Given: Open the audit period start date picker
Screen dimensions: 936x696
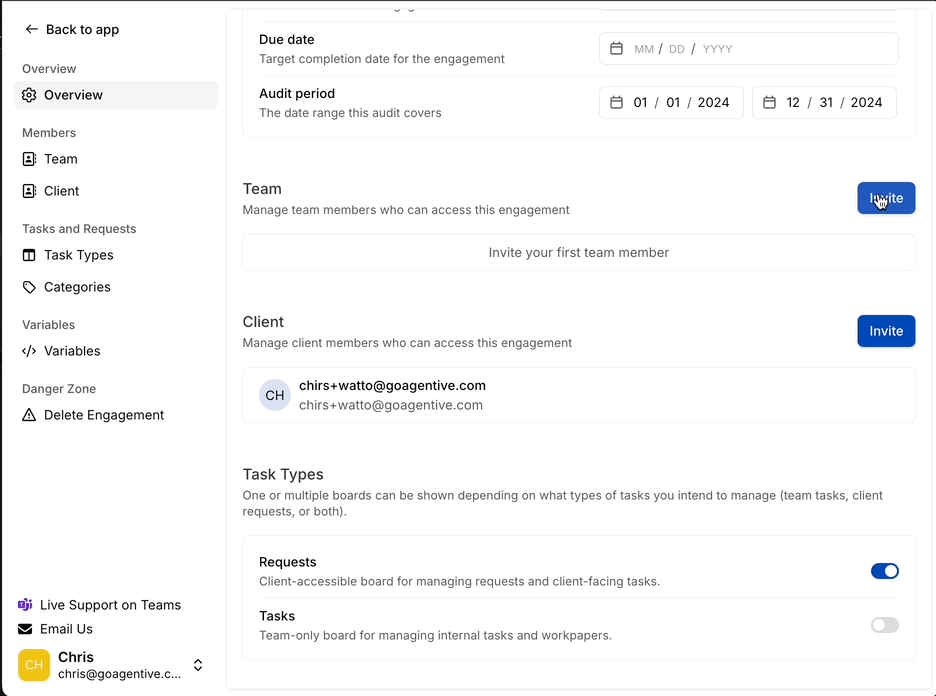Looking at the screenshot, I should [x=617, y=103].
